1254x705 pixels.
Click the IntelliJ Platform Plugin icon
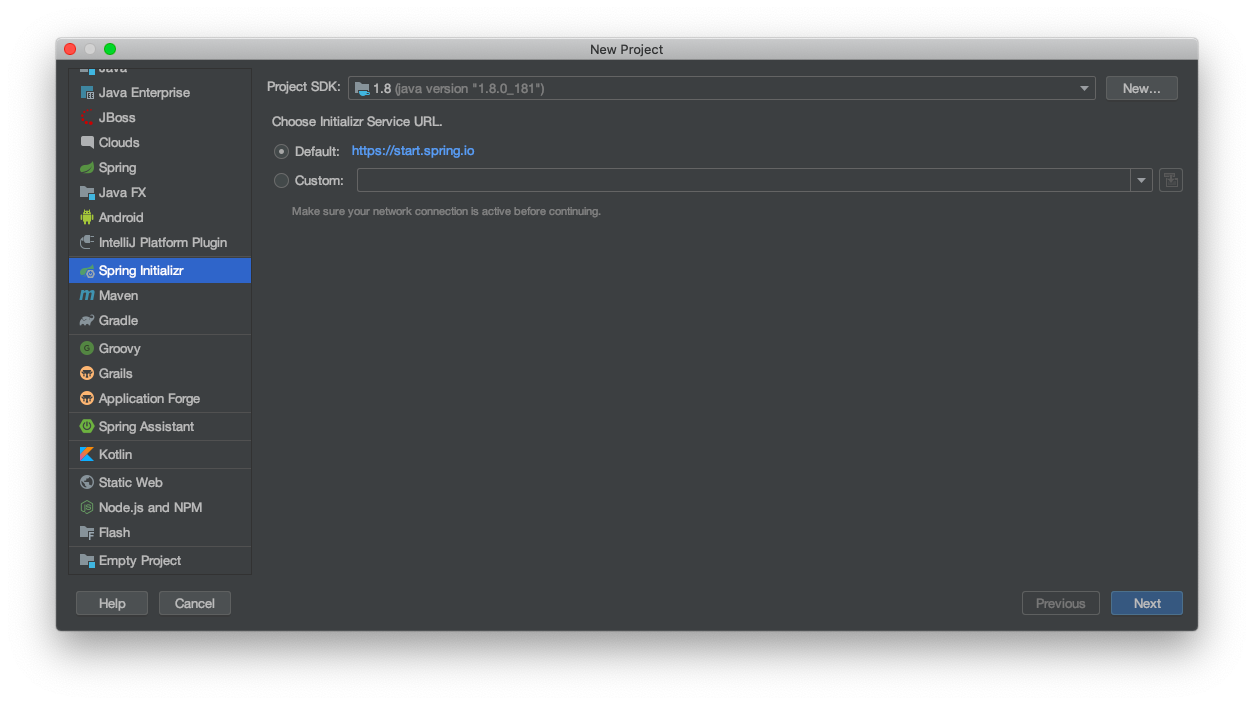pos(87,243)
